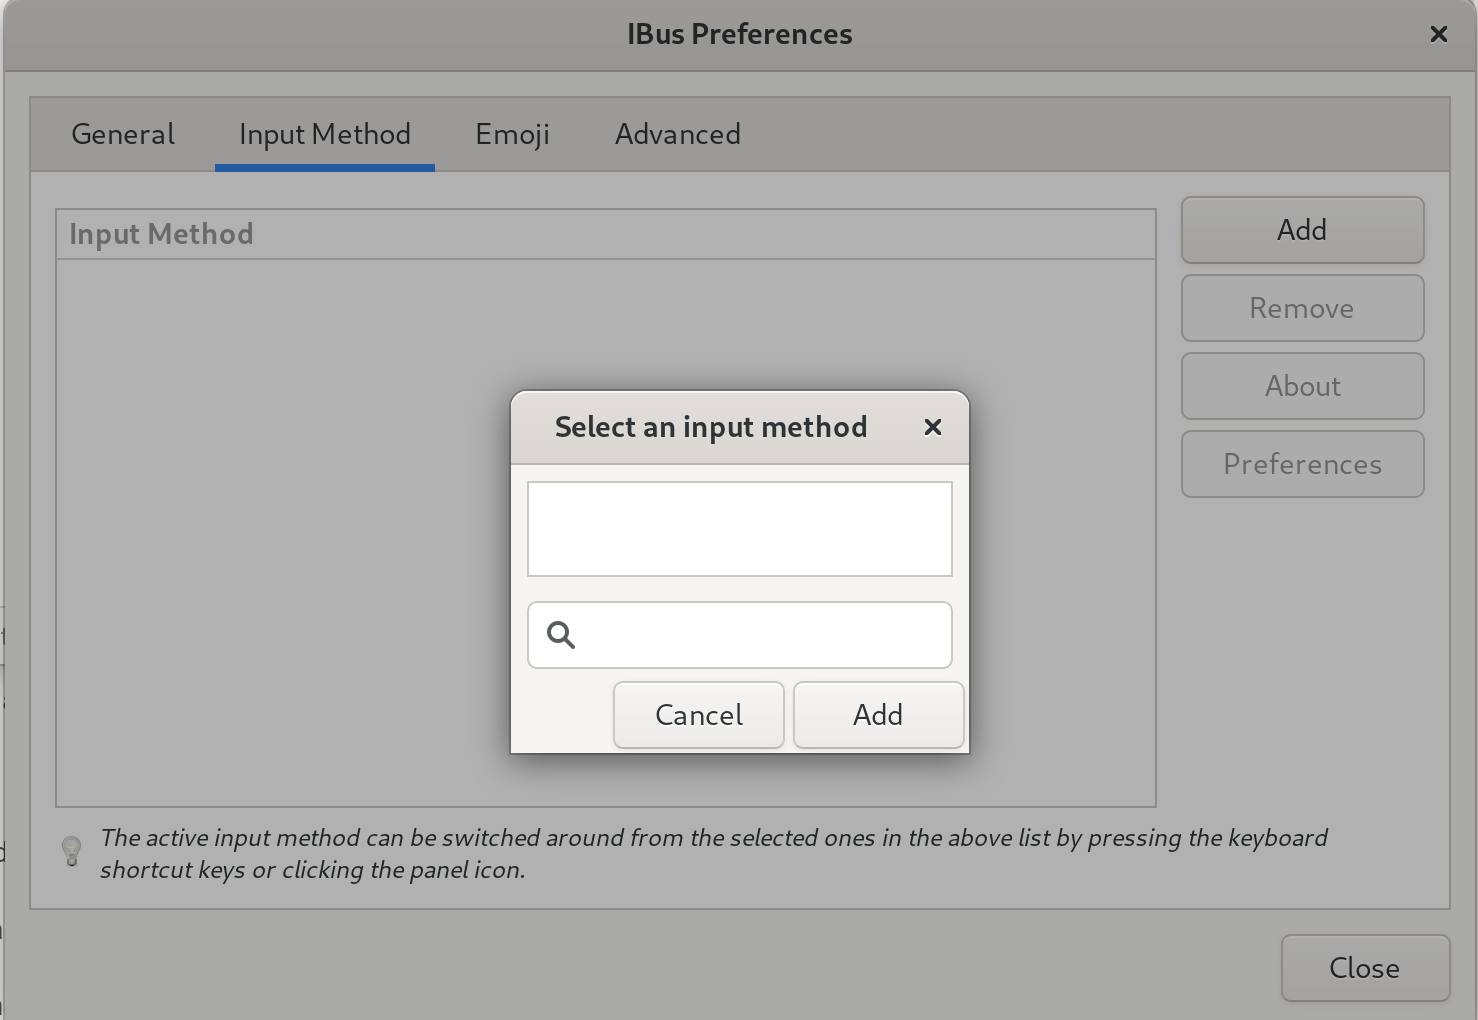The image size is (1478, 1020).
Task: Click the lightbulb tip icon near the hint text
Action: (x=70, y=853)
